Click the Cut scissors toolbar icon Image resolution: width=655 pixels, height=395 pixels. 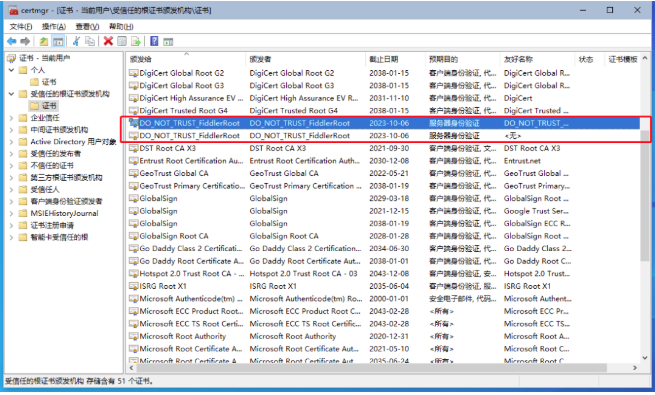pos(76,41)
